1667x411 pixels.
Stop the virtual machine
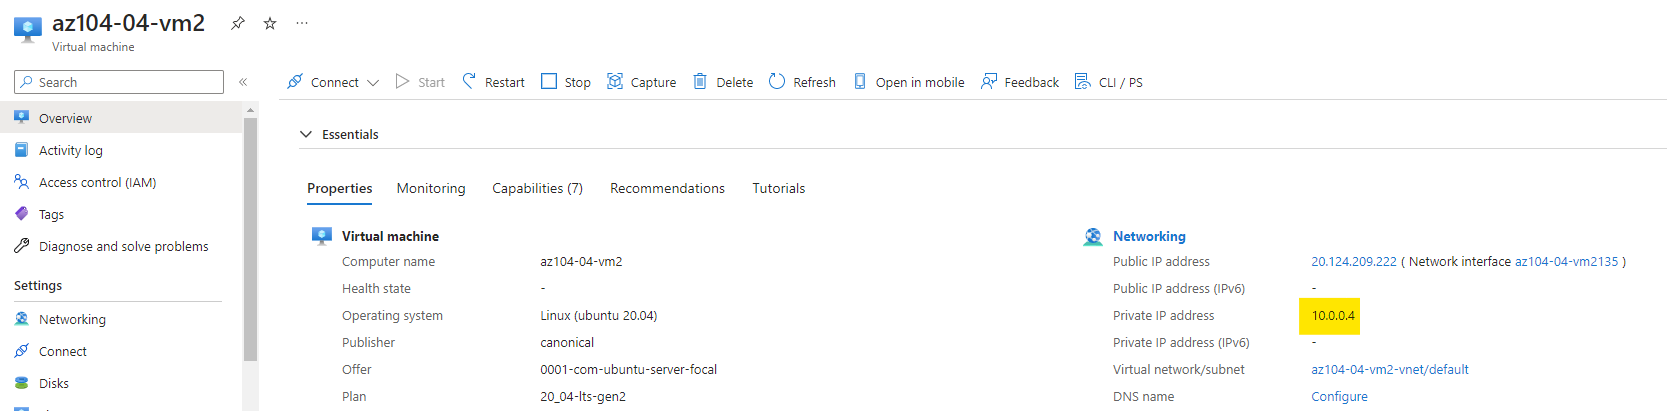[x=566, y=82]
